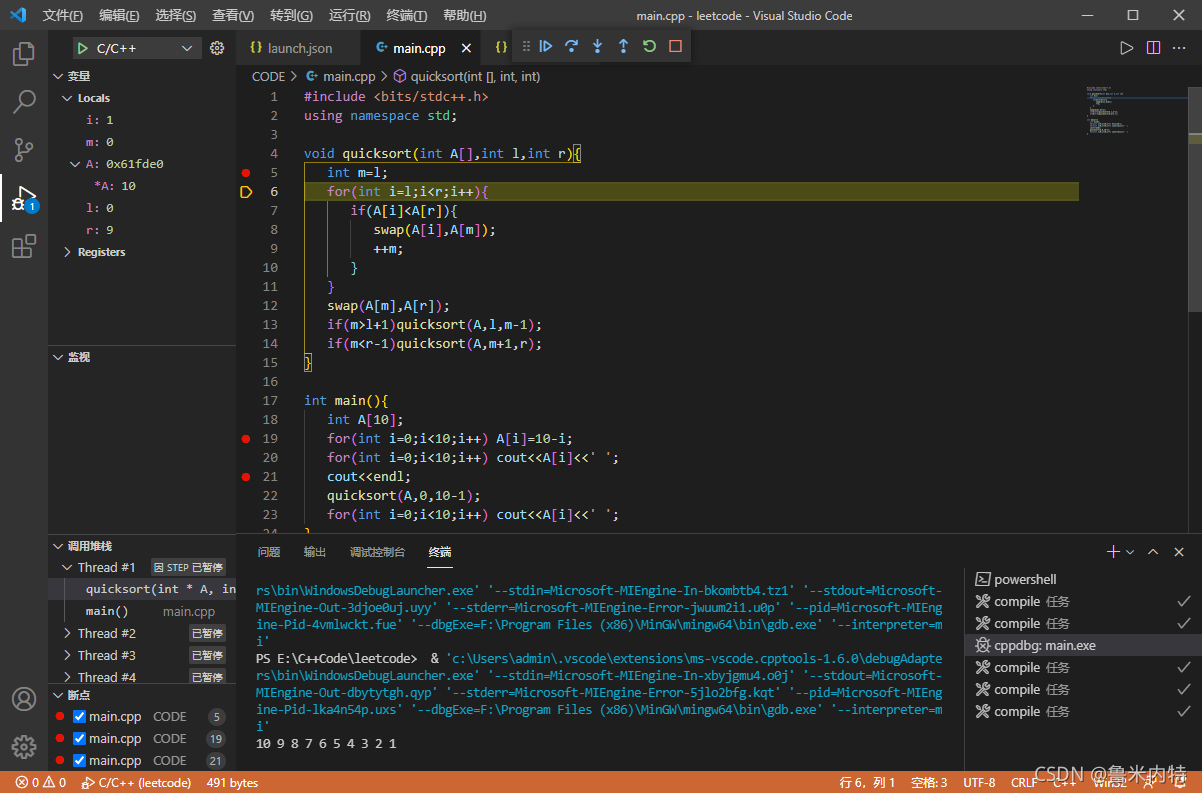Uncheck the breakpoint for main.cpp line 19
The height and width of the screenshot is (793, 1202).
[x=82, y=738]
